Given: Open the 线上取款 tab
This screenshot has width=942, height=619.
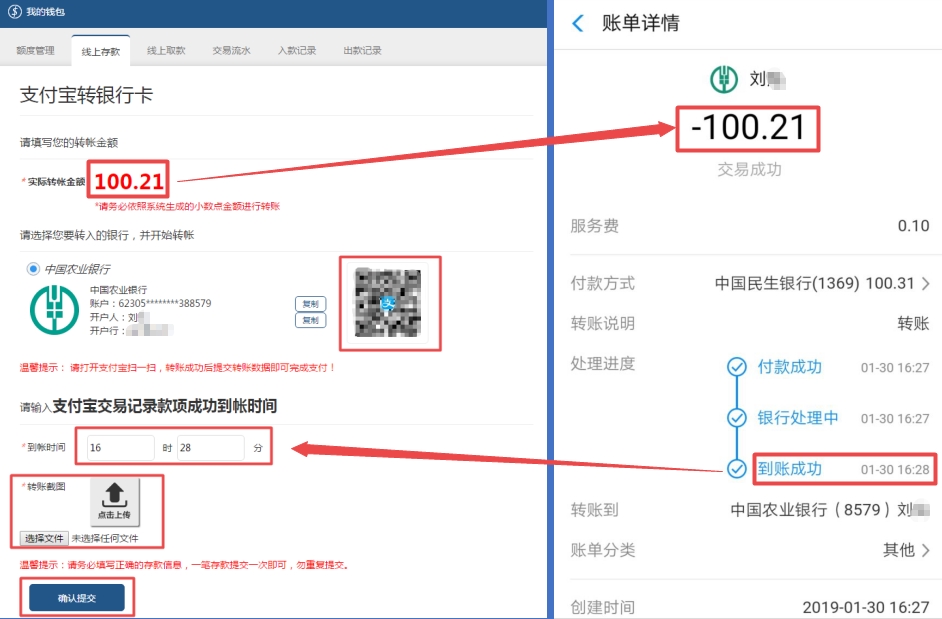Looking at the screenshot, I should (166, 51).
